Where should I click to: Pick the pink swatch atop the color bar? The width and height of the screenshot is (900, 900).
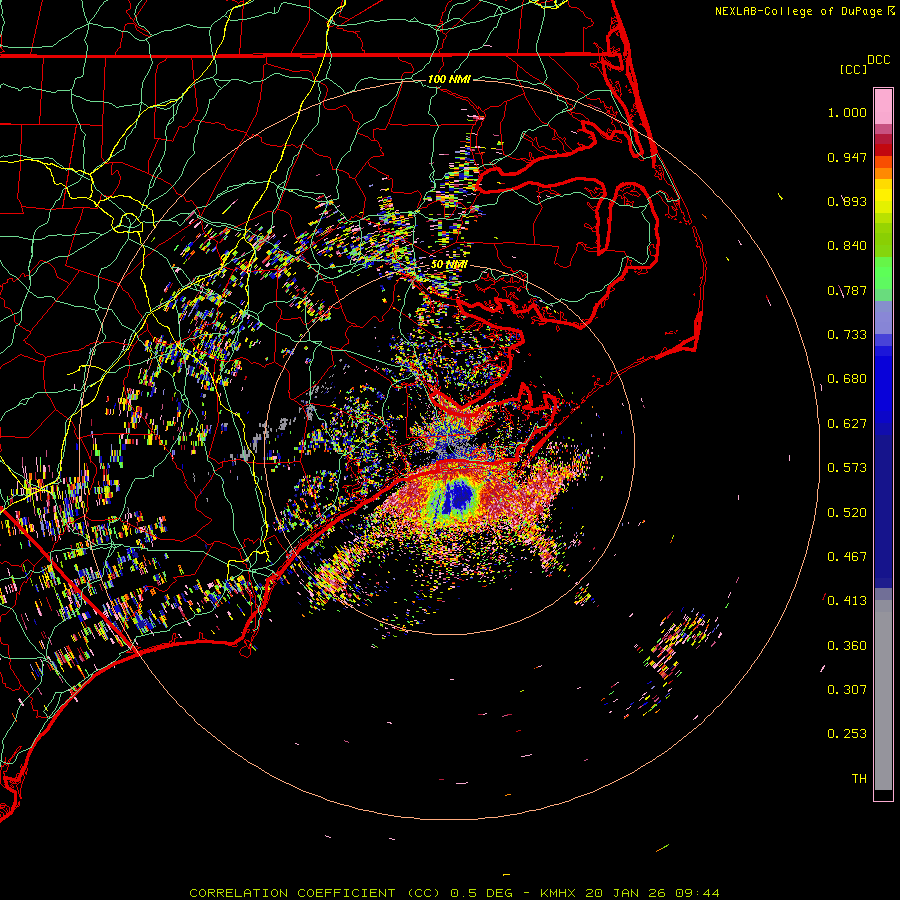[x=883, y=107]
